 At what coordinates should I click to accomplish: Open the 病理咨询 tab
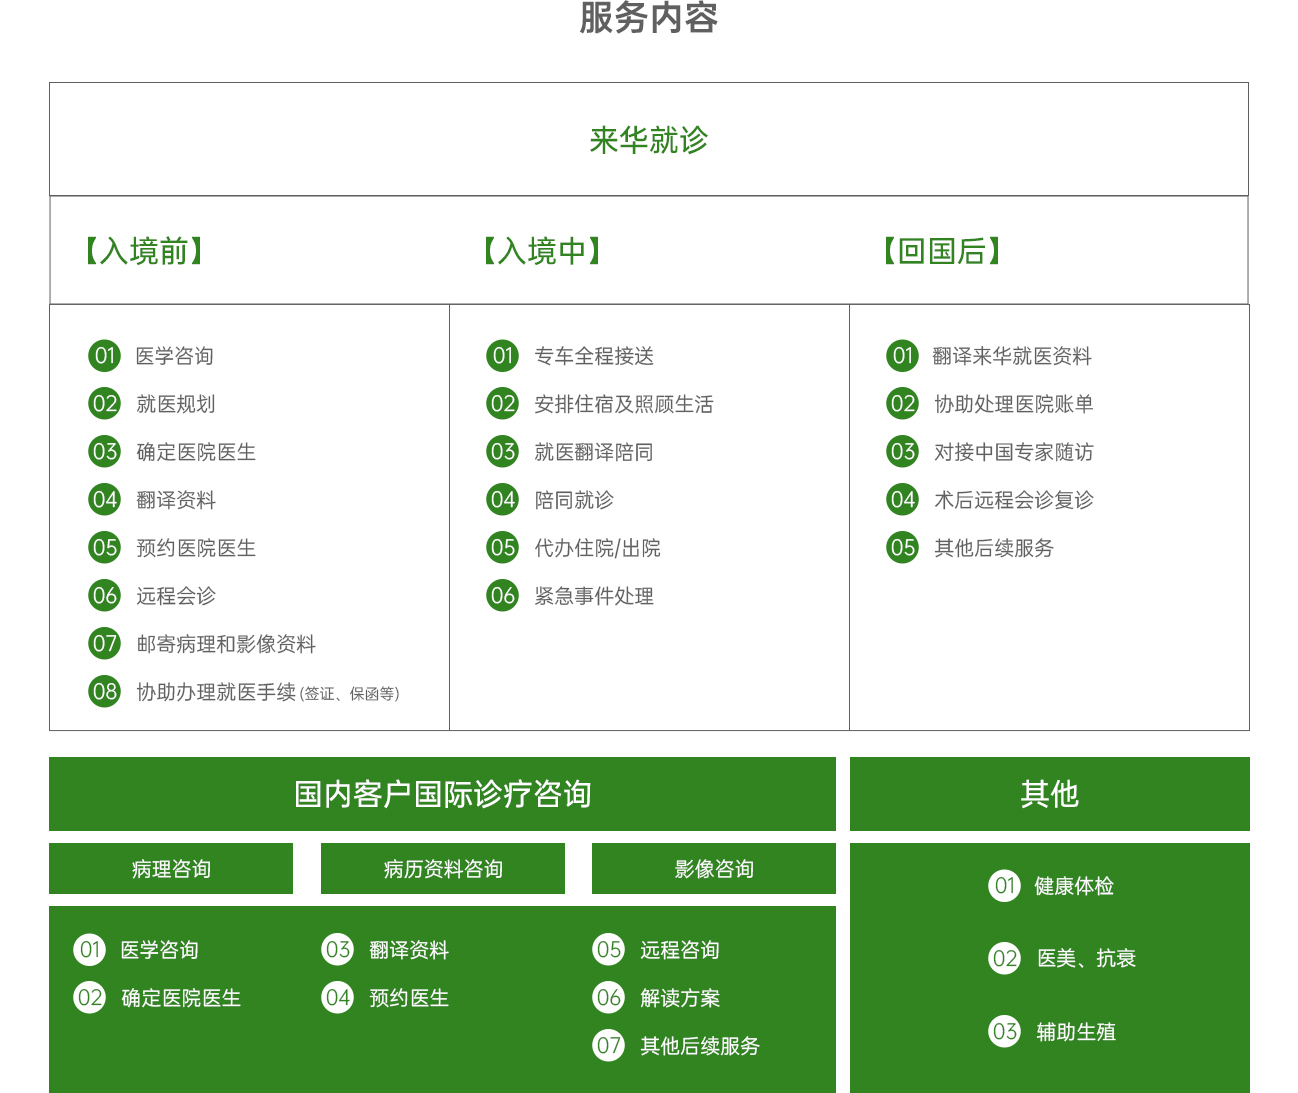pyautogui.click(x=171, y=869)
